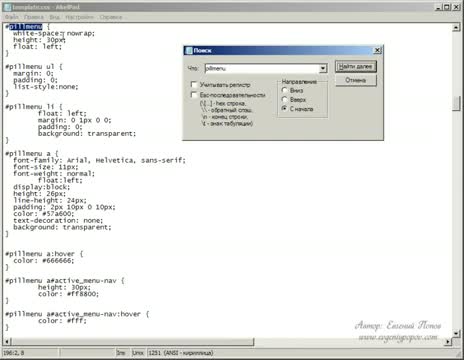
Task: Enable the Учитывать регистр checkbox
Action: coord(194,84)
